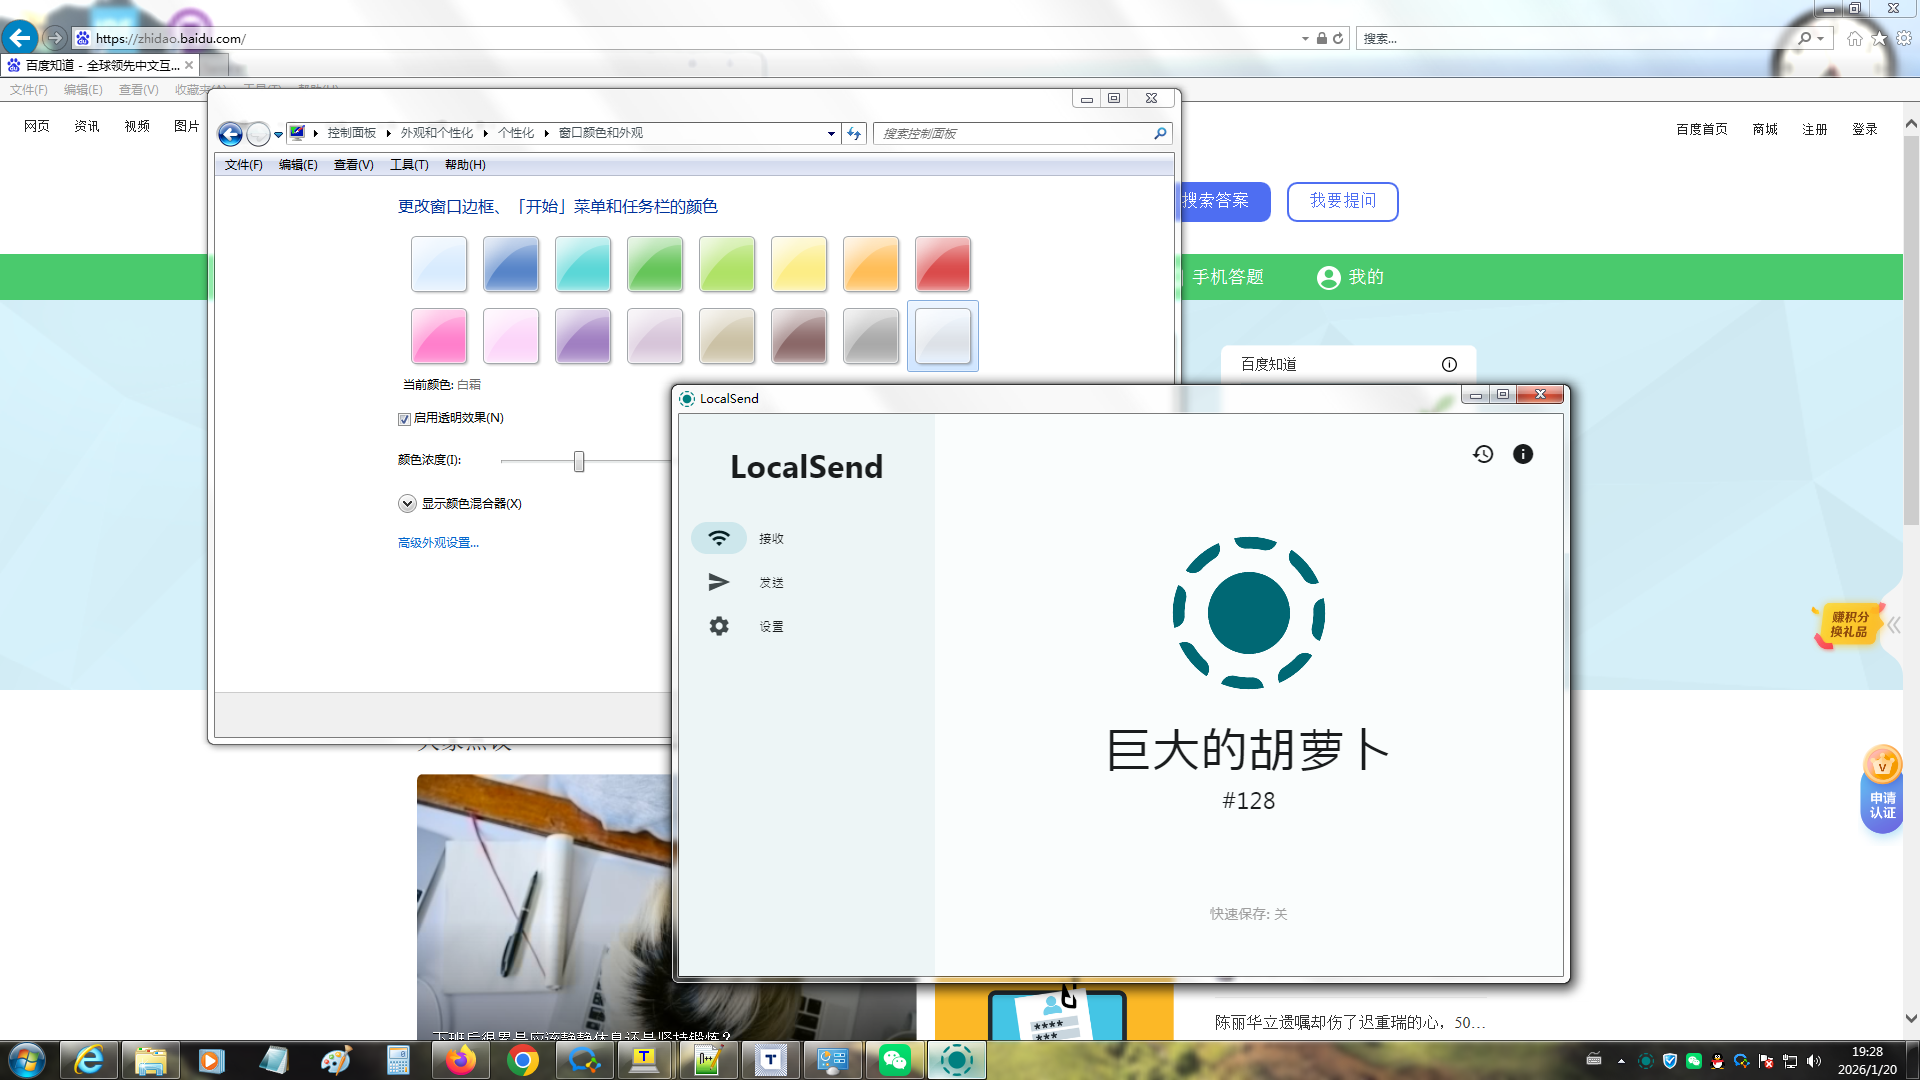The height and width of the screenshot is (1080, 1920).
Task: Open LocalSend settings gear
Action: click(719, 626)
